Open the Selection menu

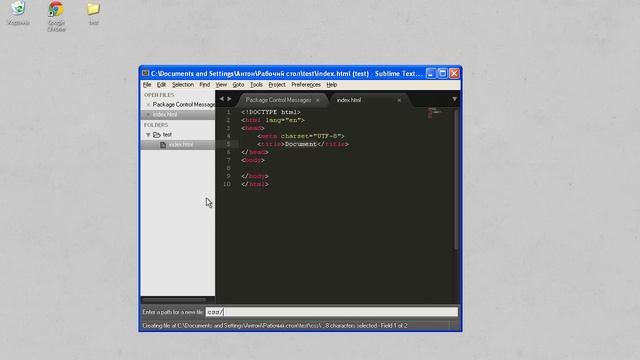[x=183, y=84]
